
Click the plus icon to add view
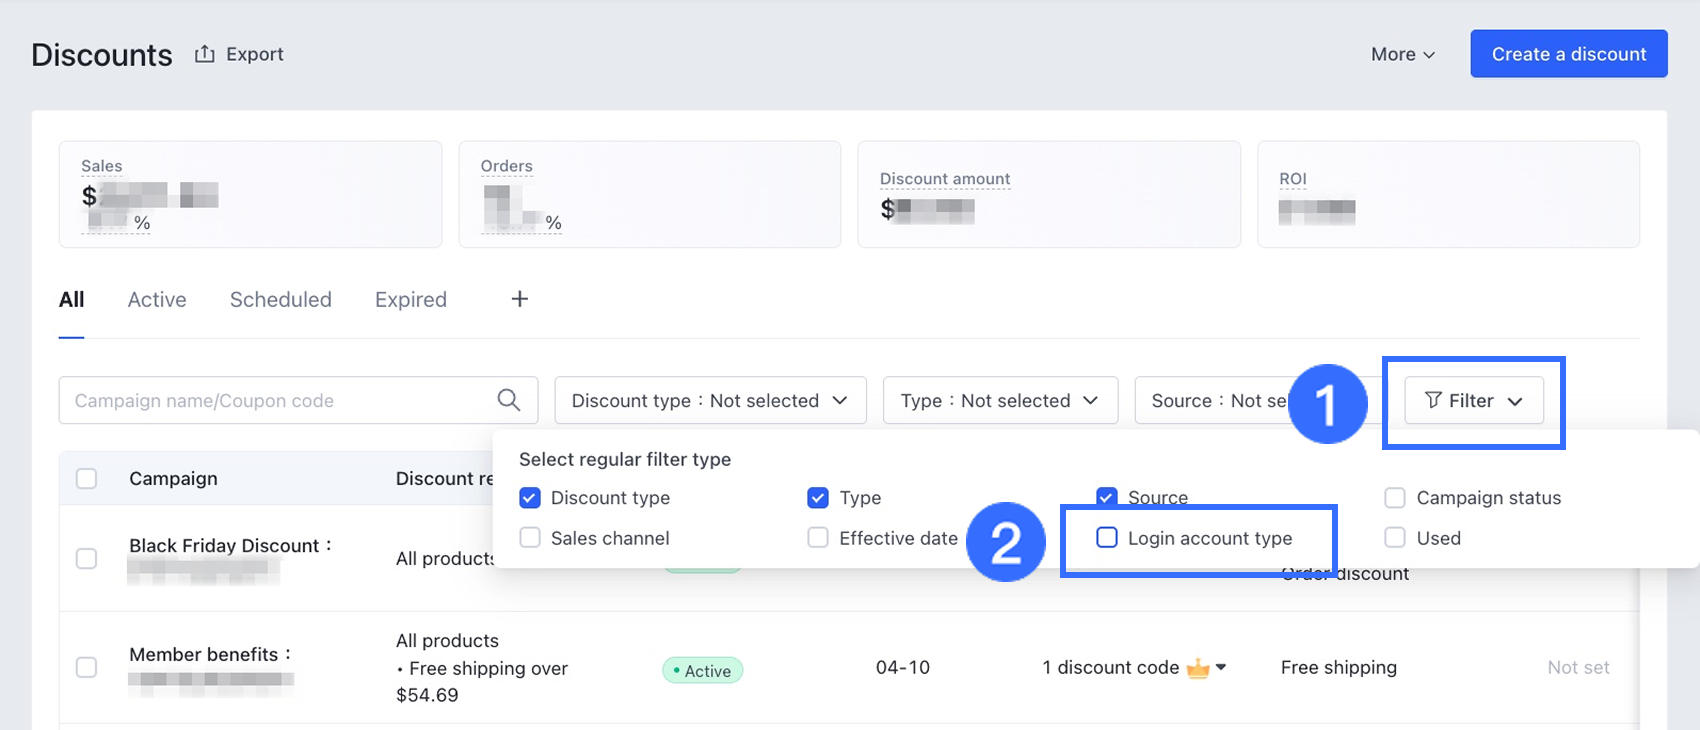pos(520,299)
